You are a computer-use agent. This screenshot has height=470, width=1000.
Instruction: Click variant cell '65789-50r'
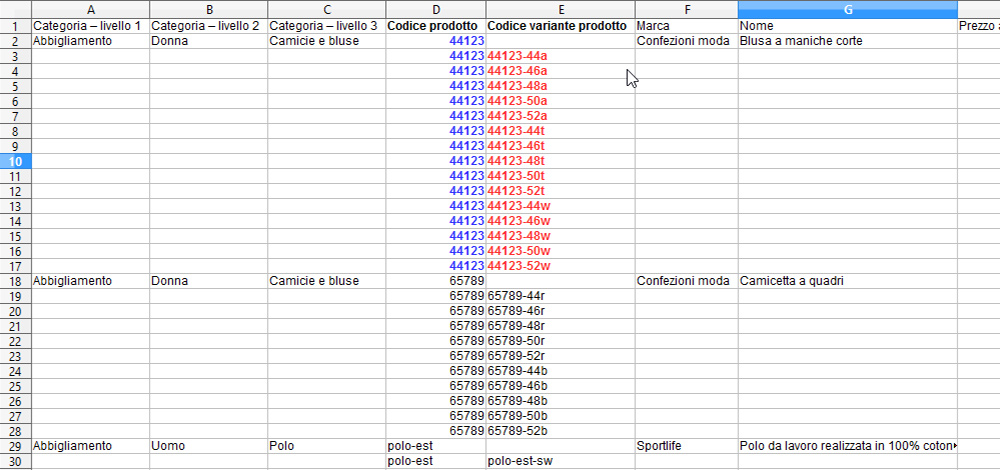click(560, 341)
